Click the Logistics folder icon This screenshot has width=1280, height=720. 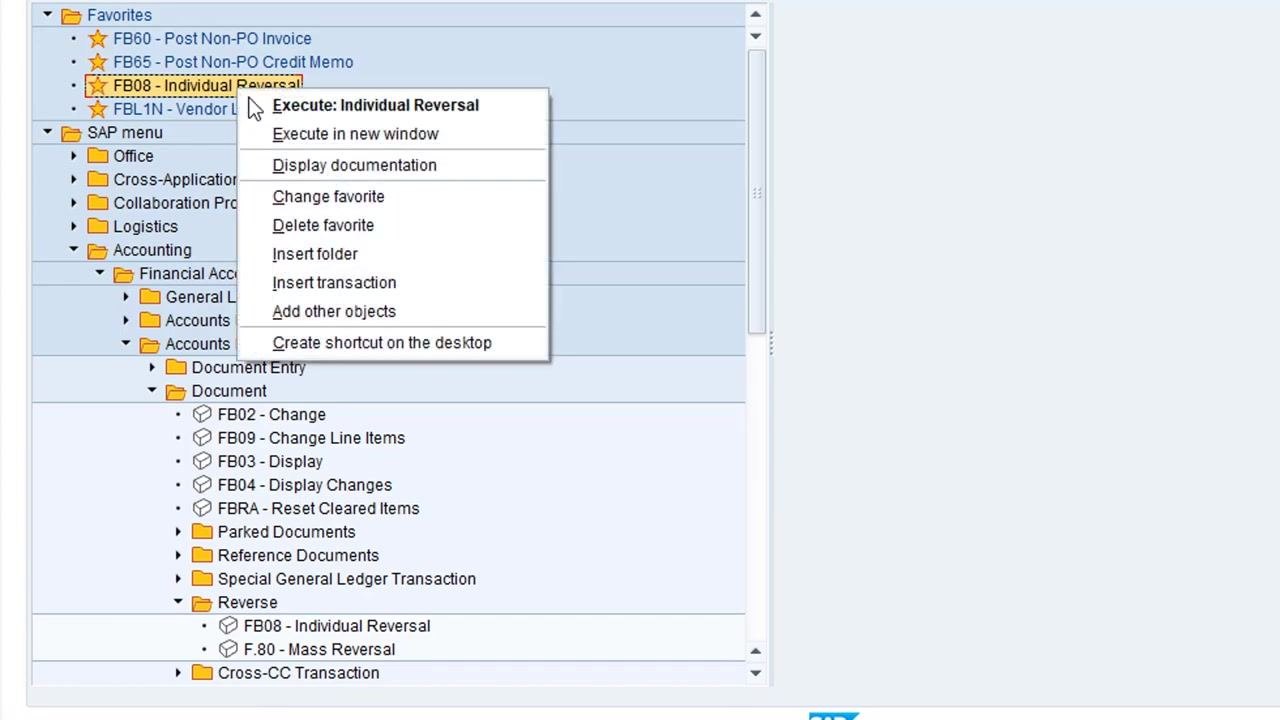click(x=97, y=226)
